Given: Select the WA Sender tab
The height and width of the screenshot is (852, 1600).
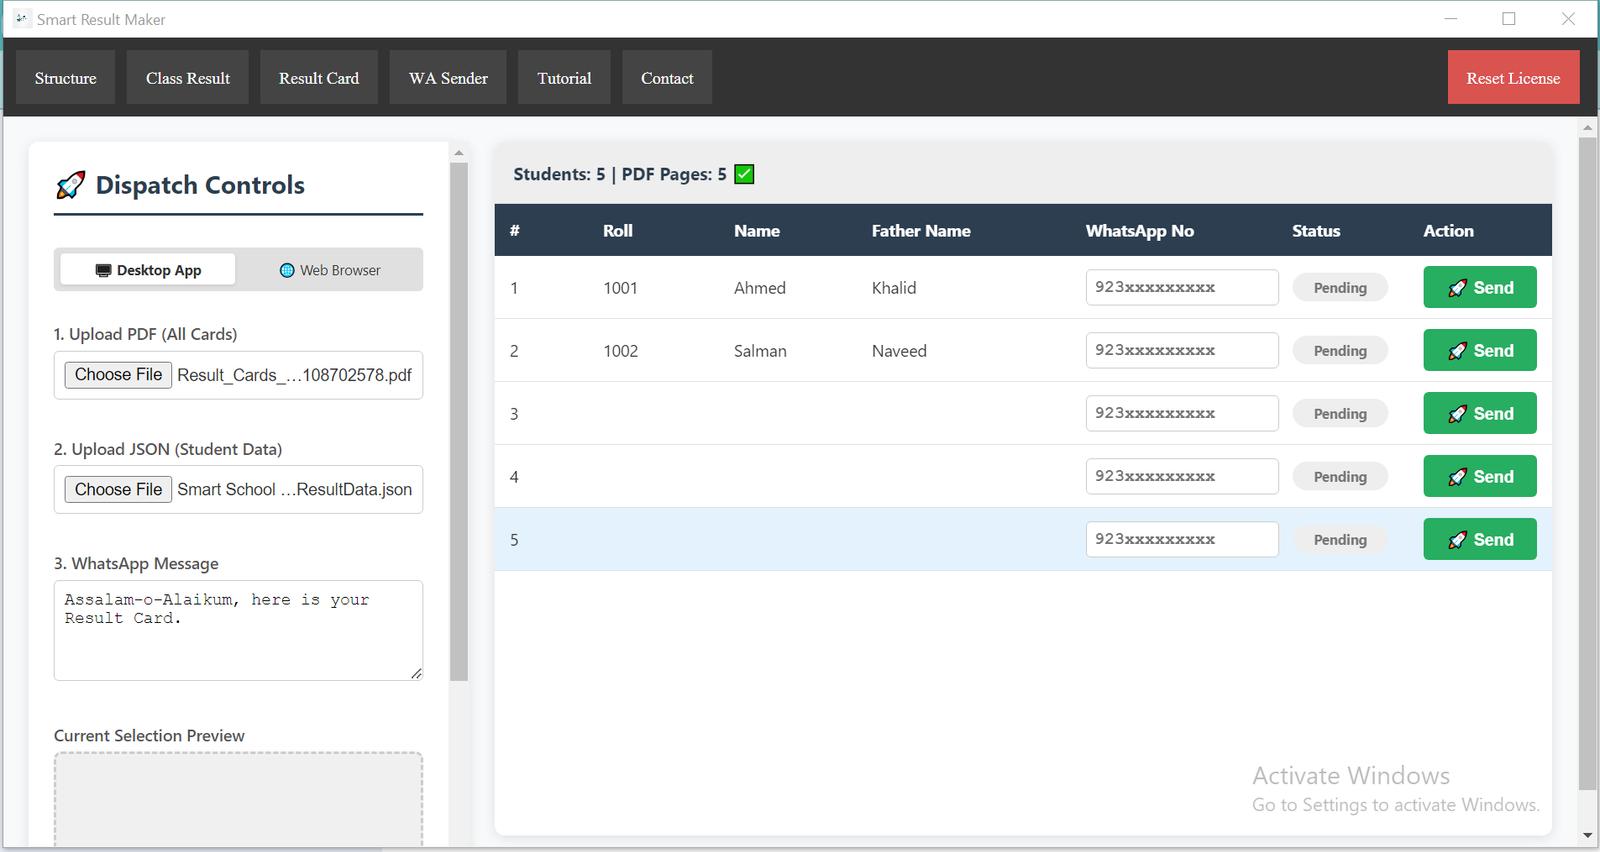Looking at the screenshot, I should click(x=448, y=78).
